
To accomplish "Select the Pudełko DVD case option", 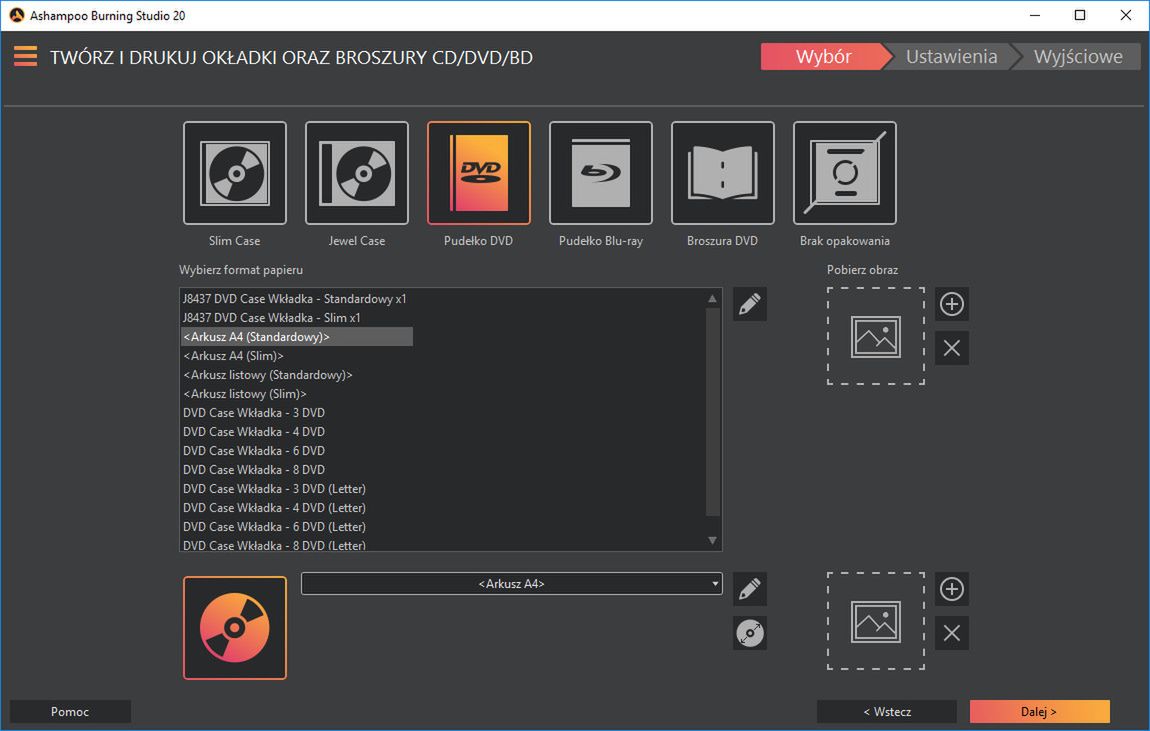I will click(x=479, y=174).
